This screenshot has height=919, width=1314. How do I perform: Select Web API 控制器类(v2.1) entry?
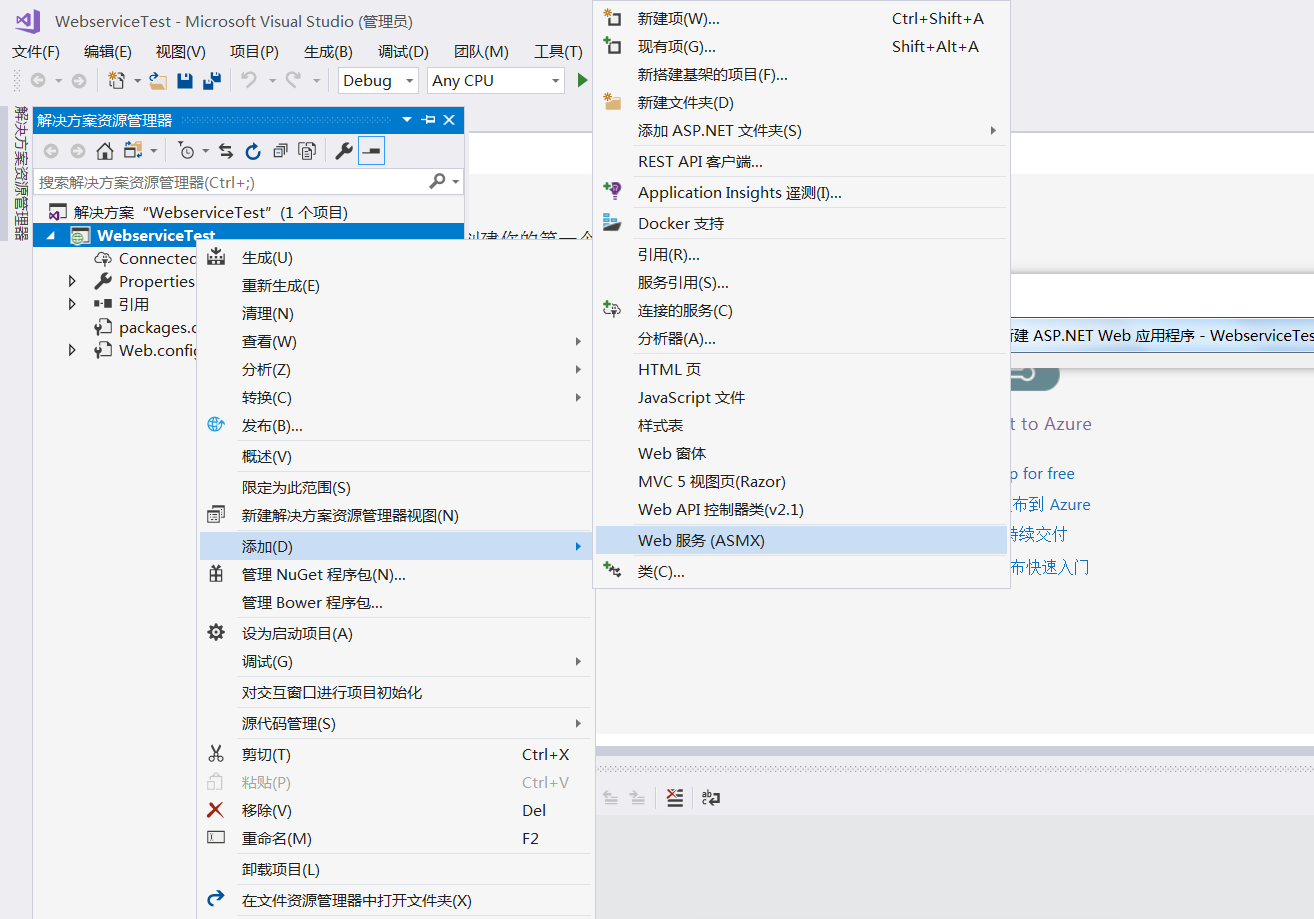click(801, 509)
